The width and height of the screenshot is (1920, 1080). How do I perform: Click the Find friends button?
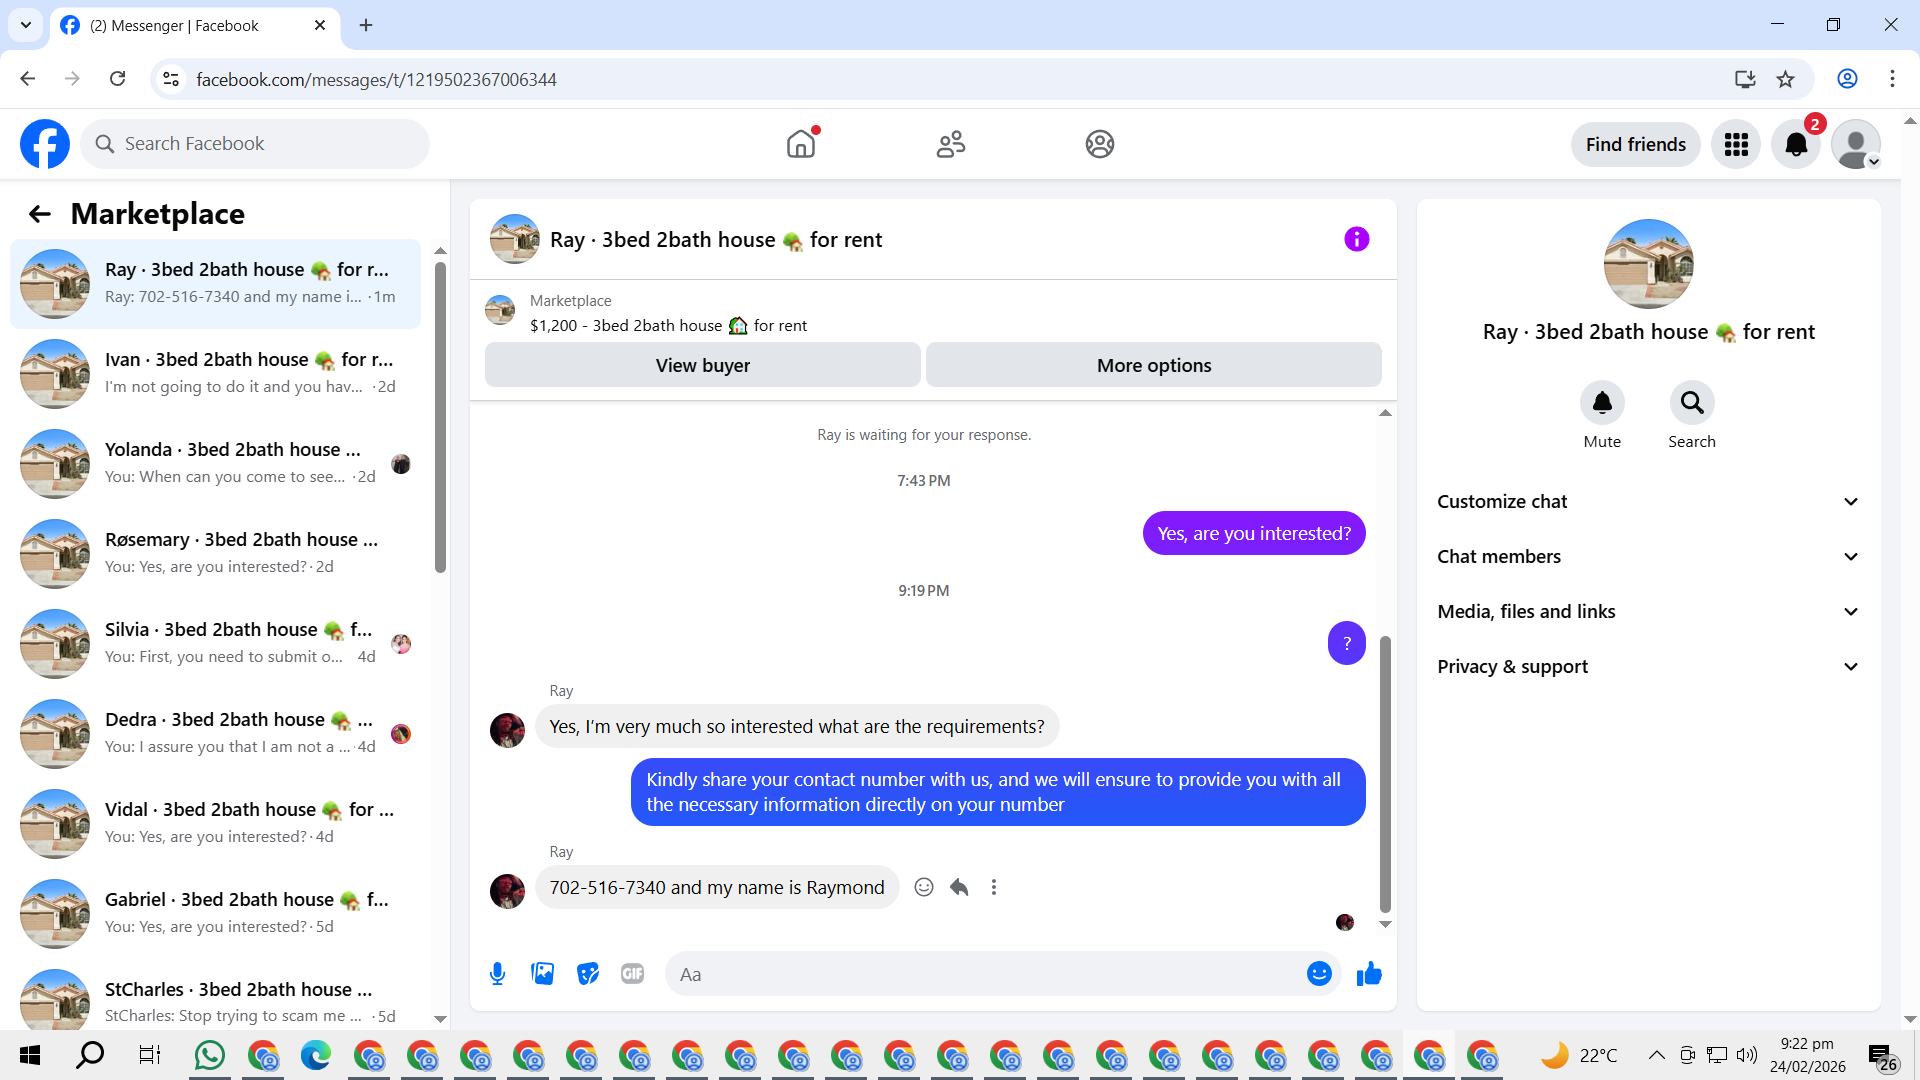coord(1635,144)
